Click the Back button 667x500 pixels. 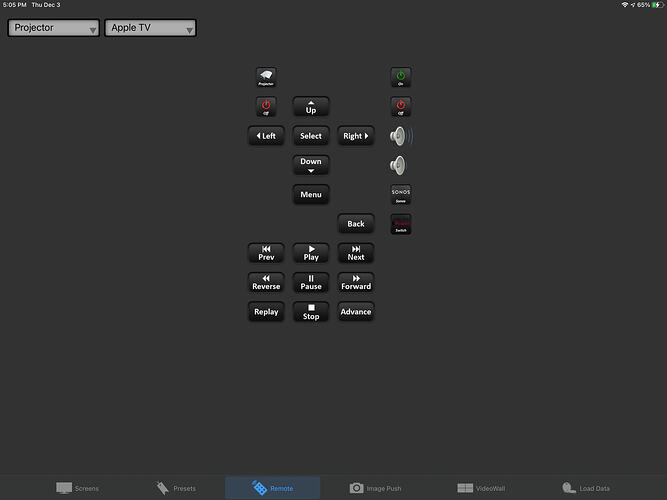pos(356,224)
